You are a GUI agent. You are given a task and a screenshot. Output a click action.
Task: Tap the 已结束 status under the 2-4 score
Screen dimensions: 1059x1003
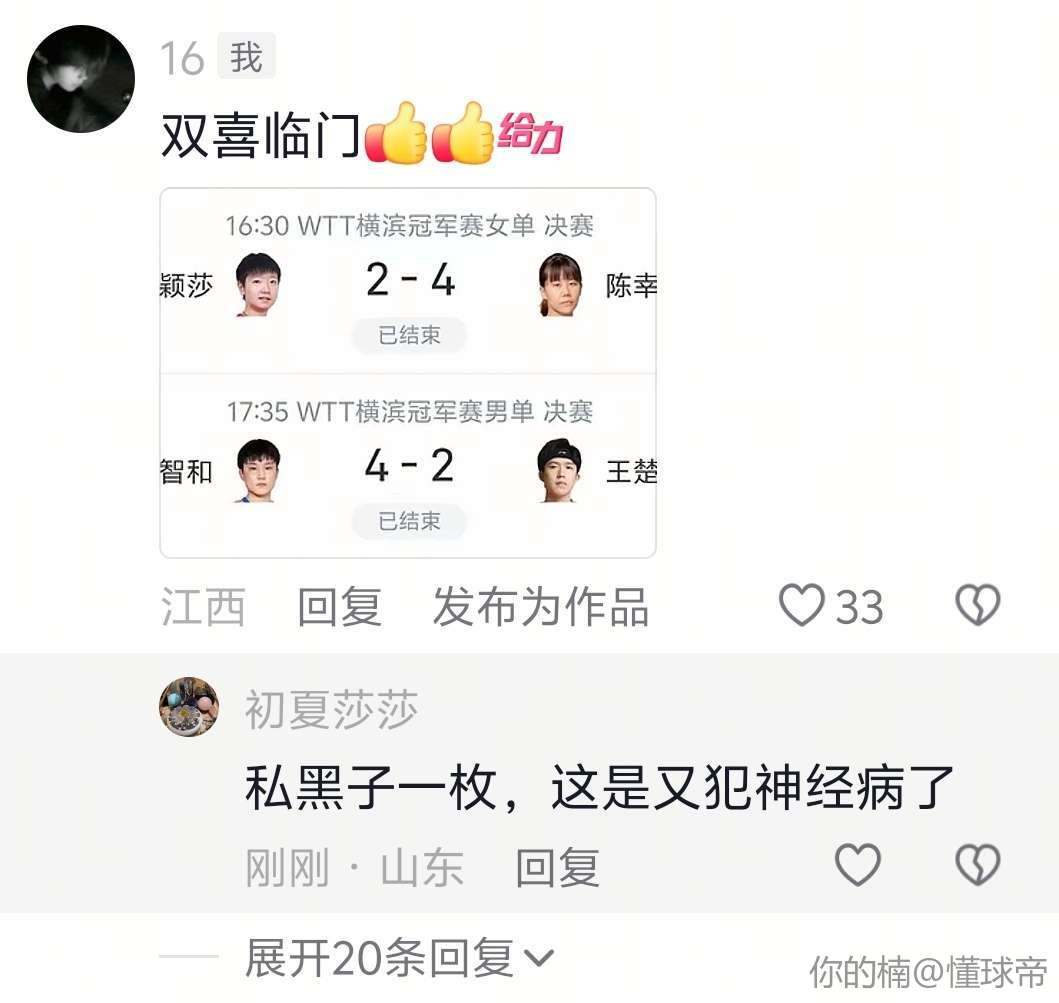[409, 335]
